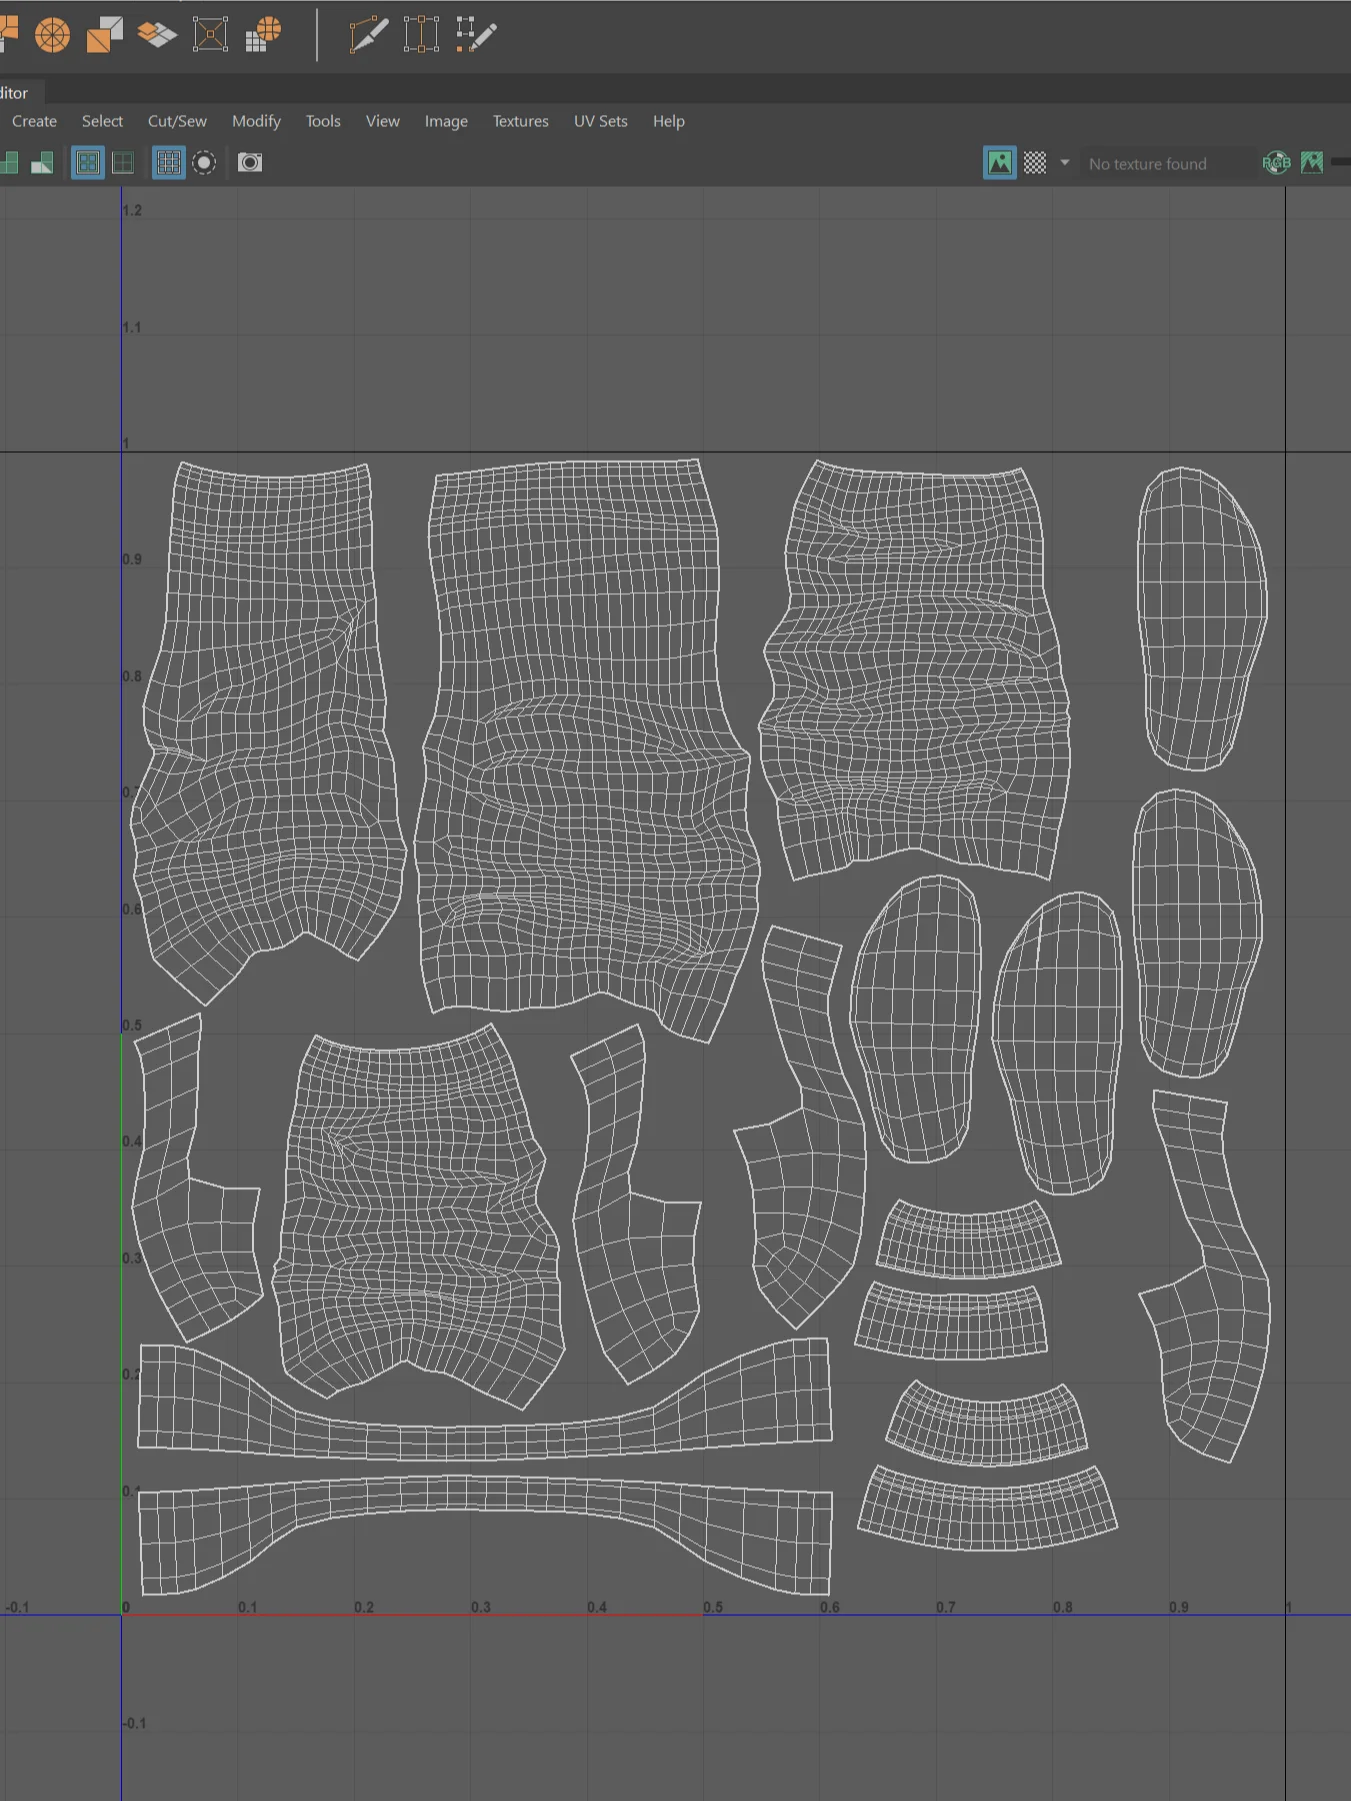Expand the texture list dropdown arrow
1351x1801 pixels.
click(1064, 163)
